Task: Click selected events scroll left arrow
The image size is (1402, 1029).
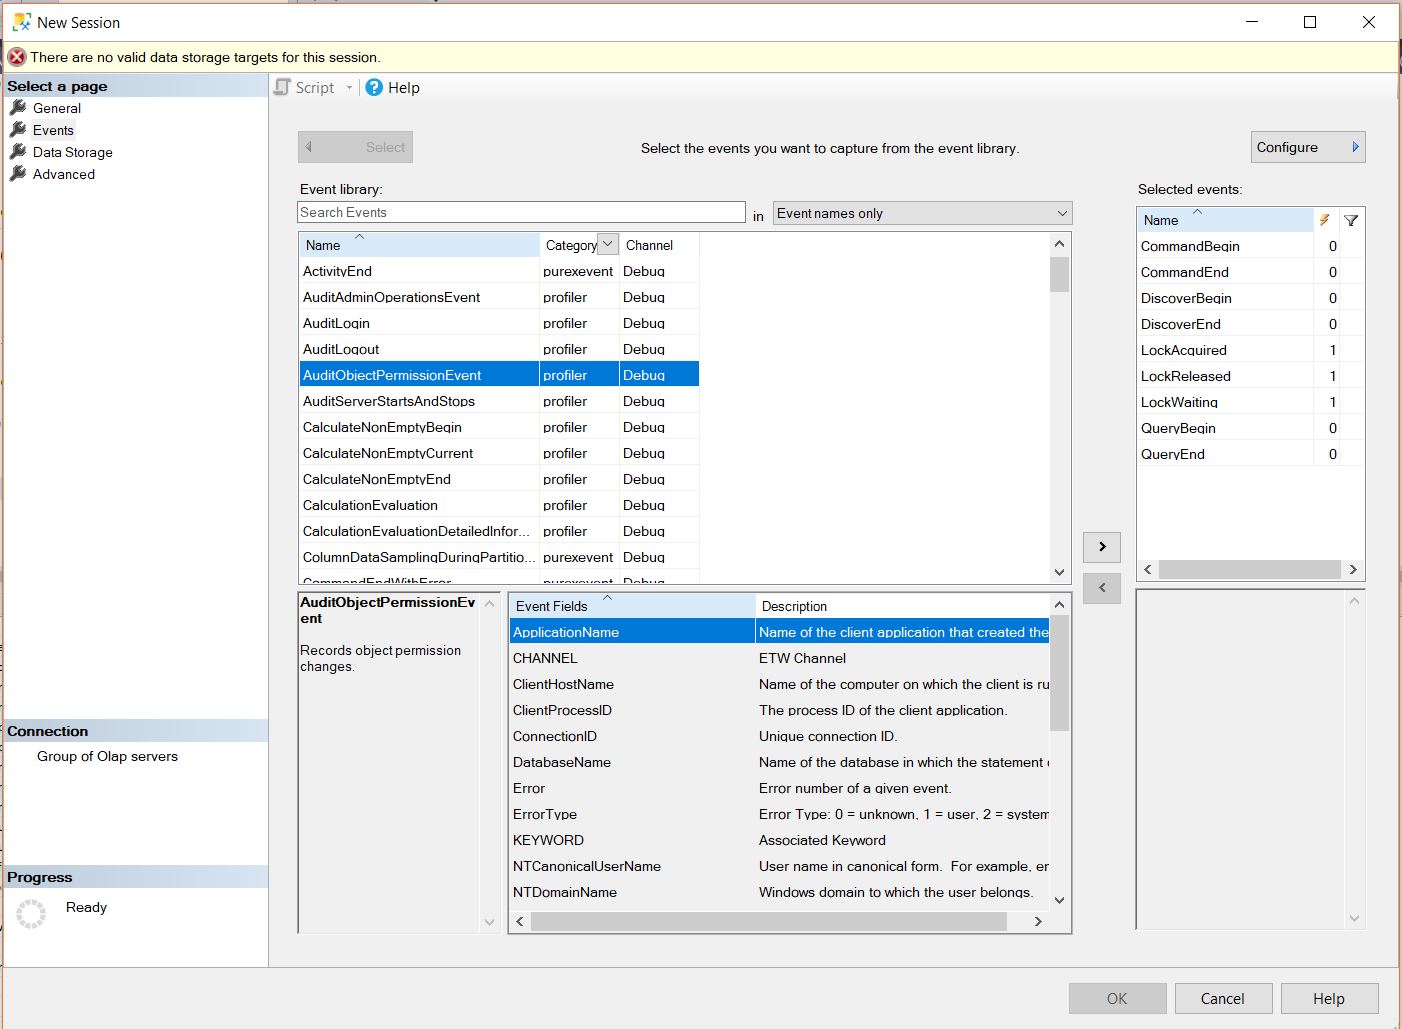Action: [1148, 569]
